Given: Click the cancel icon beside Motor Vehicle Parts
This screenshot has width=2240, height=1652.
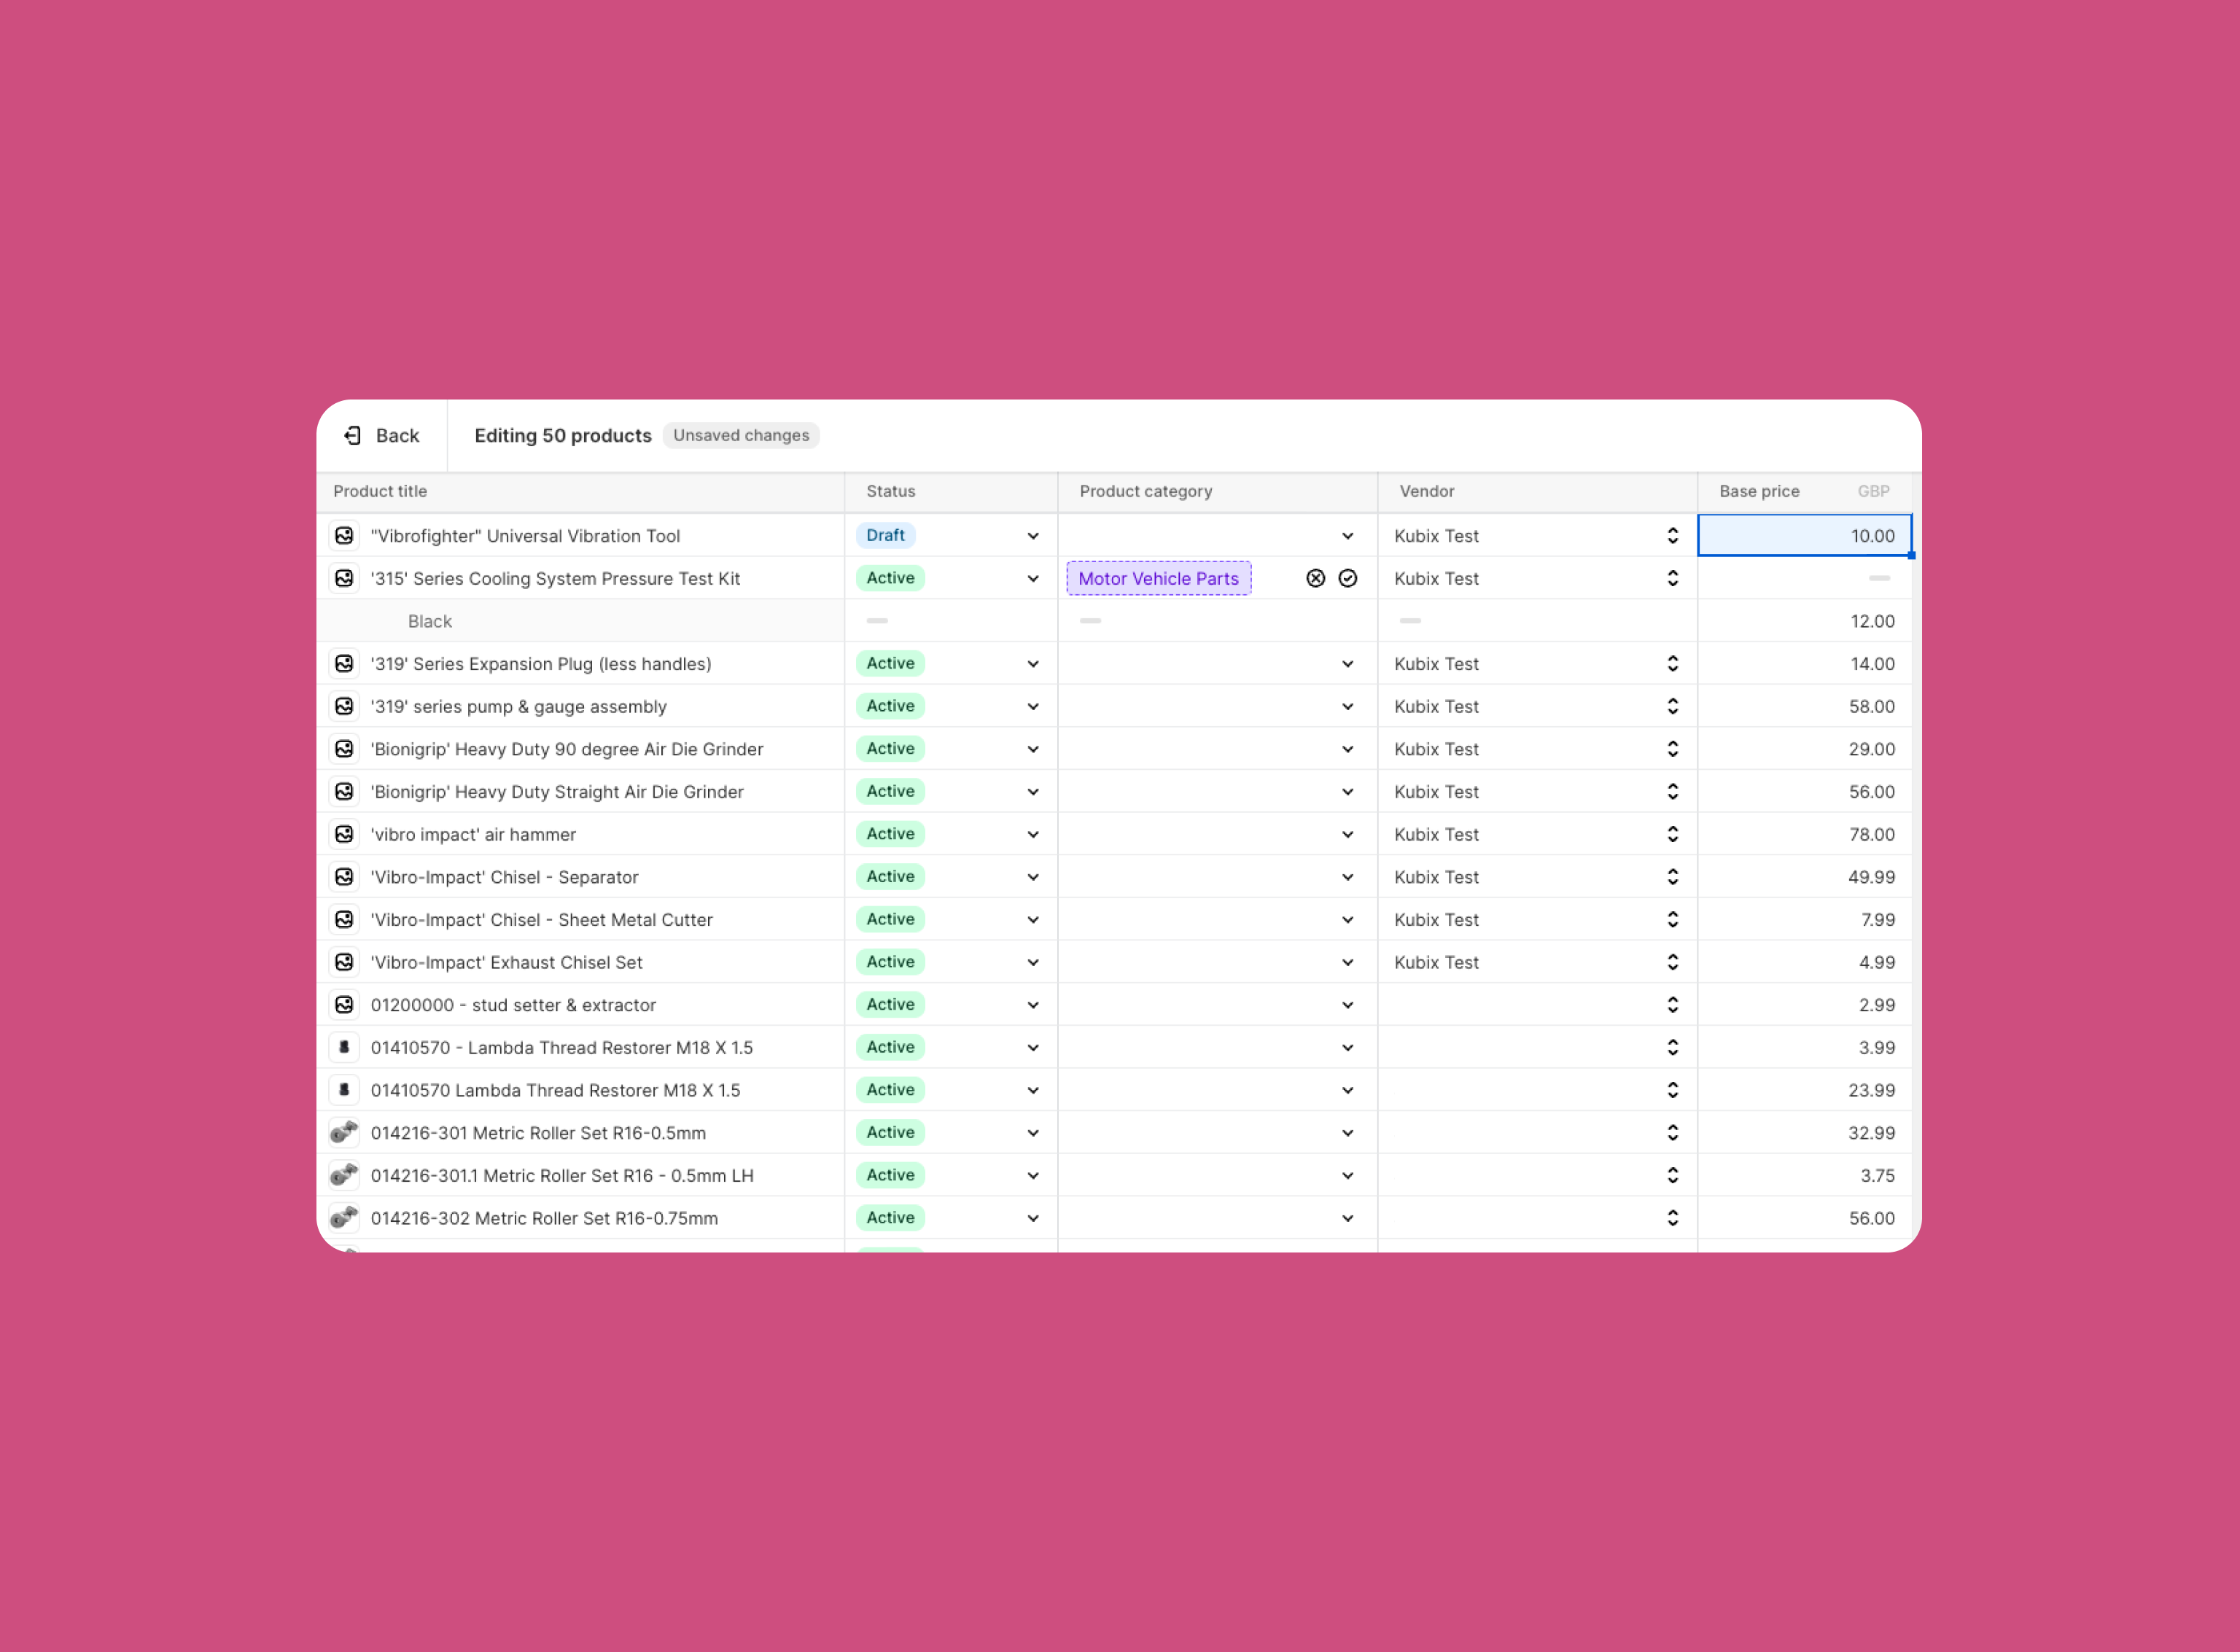Looking at the screenshot, I should point(1315,578).
